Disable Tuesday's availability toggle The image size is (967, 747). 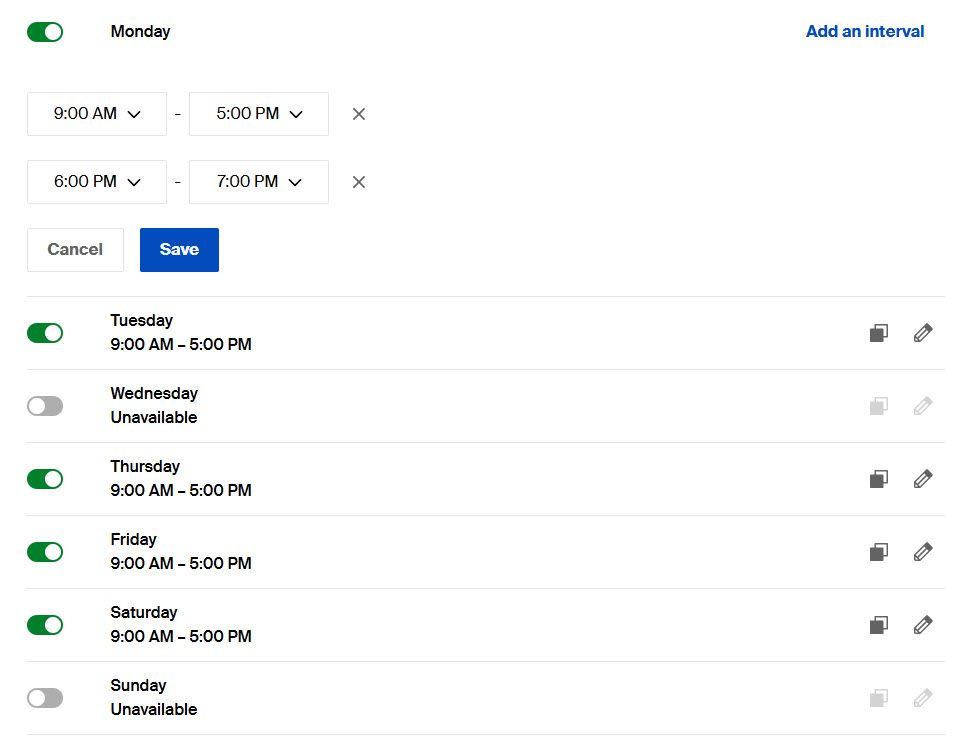coord(45,332)
